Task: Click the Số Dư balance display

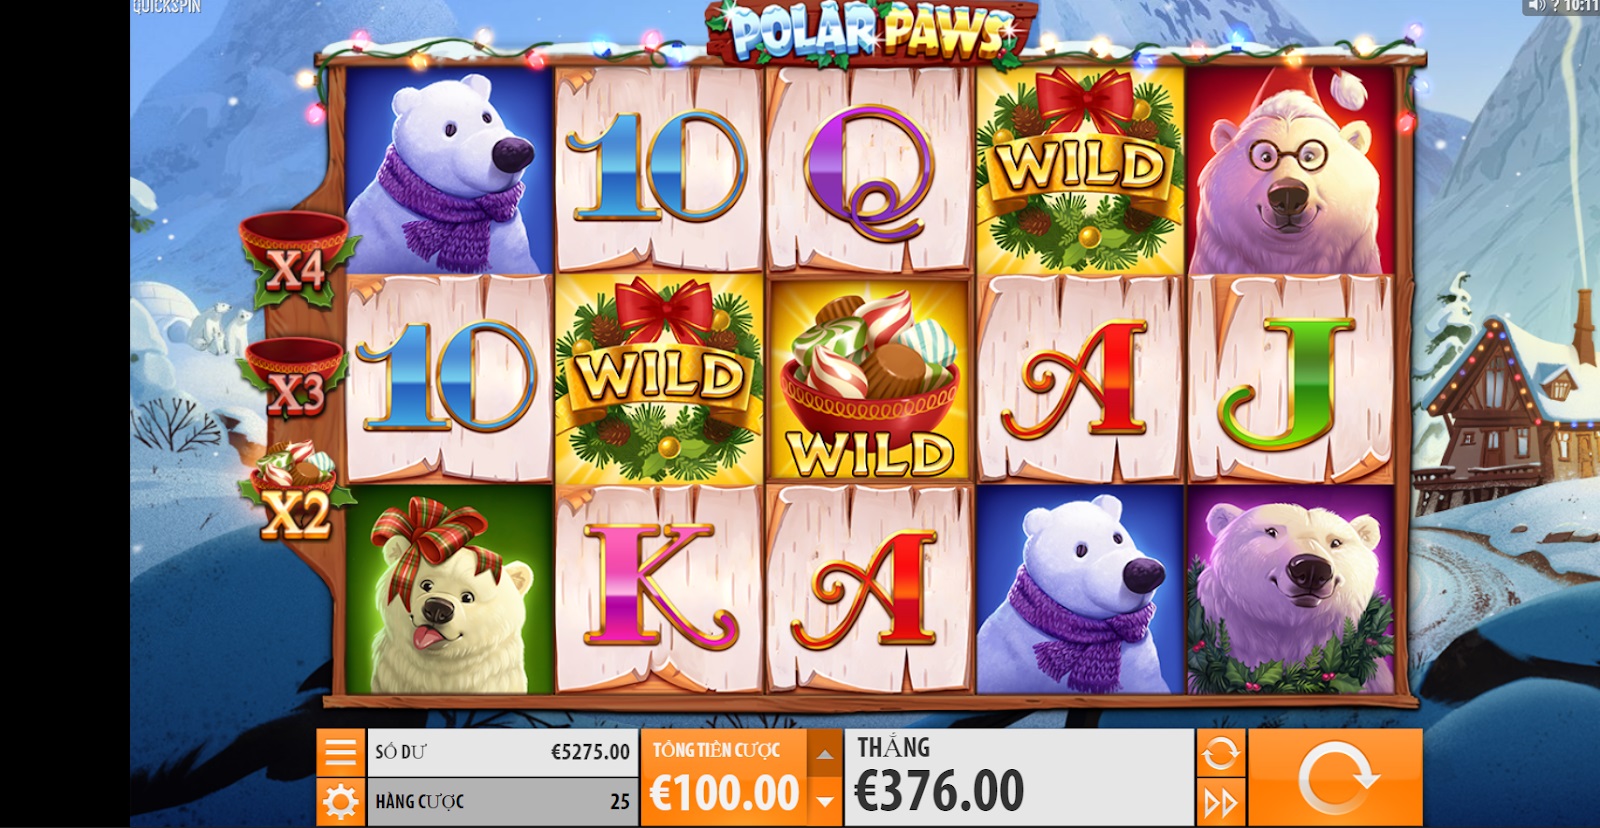Action: [502, 752]
